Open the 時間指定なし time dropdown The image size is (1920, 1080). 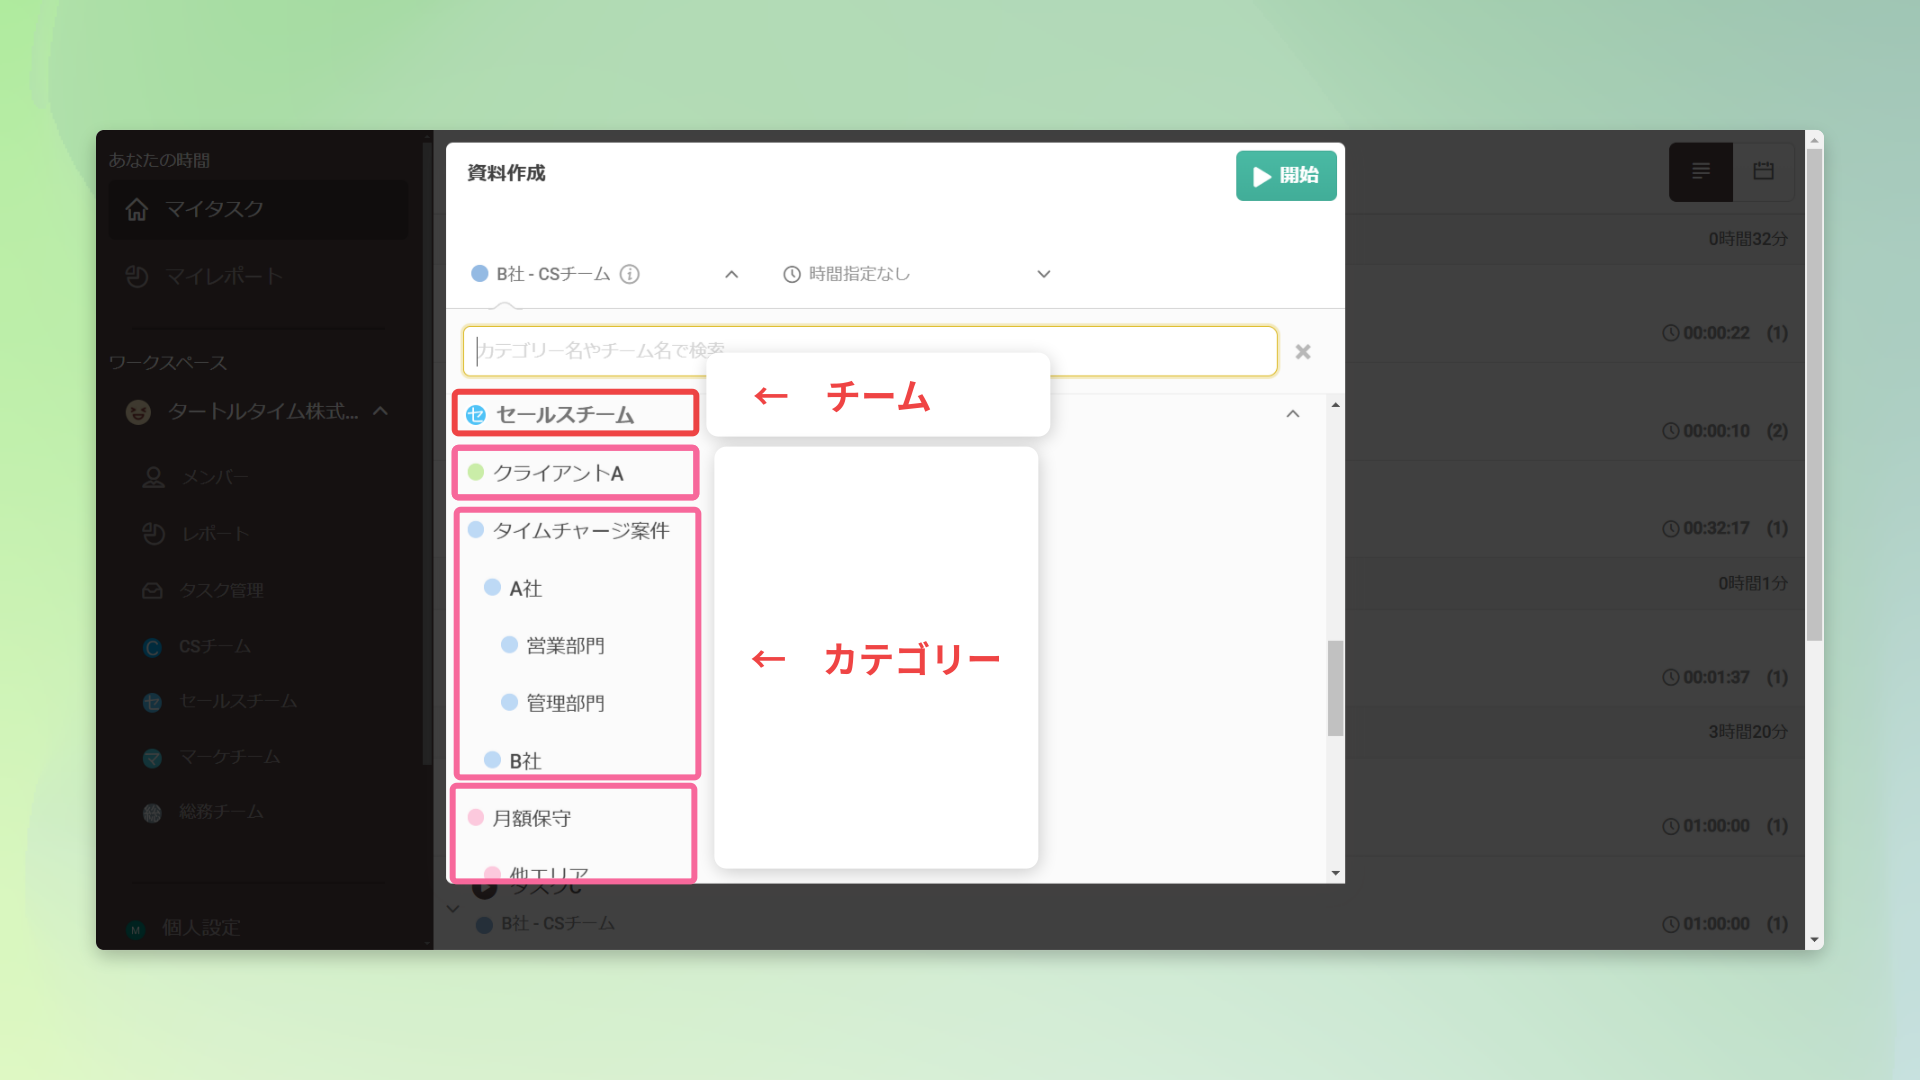coord(1043,274)
